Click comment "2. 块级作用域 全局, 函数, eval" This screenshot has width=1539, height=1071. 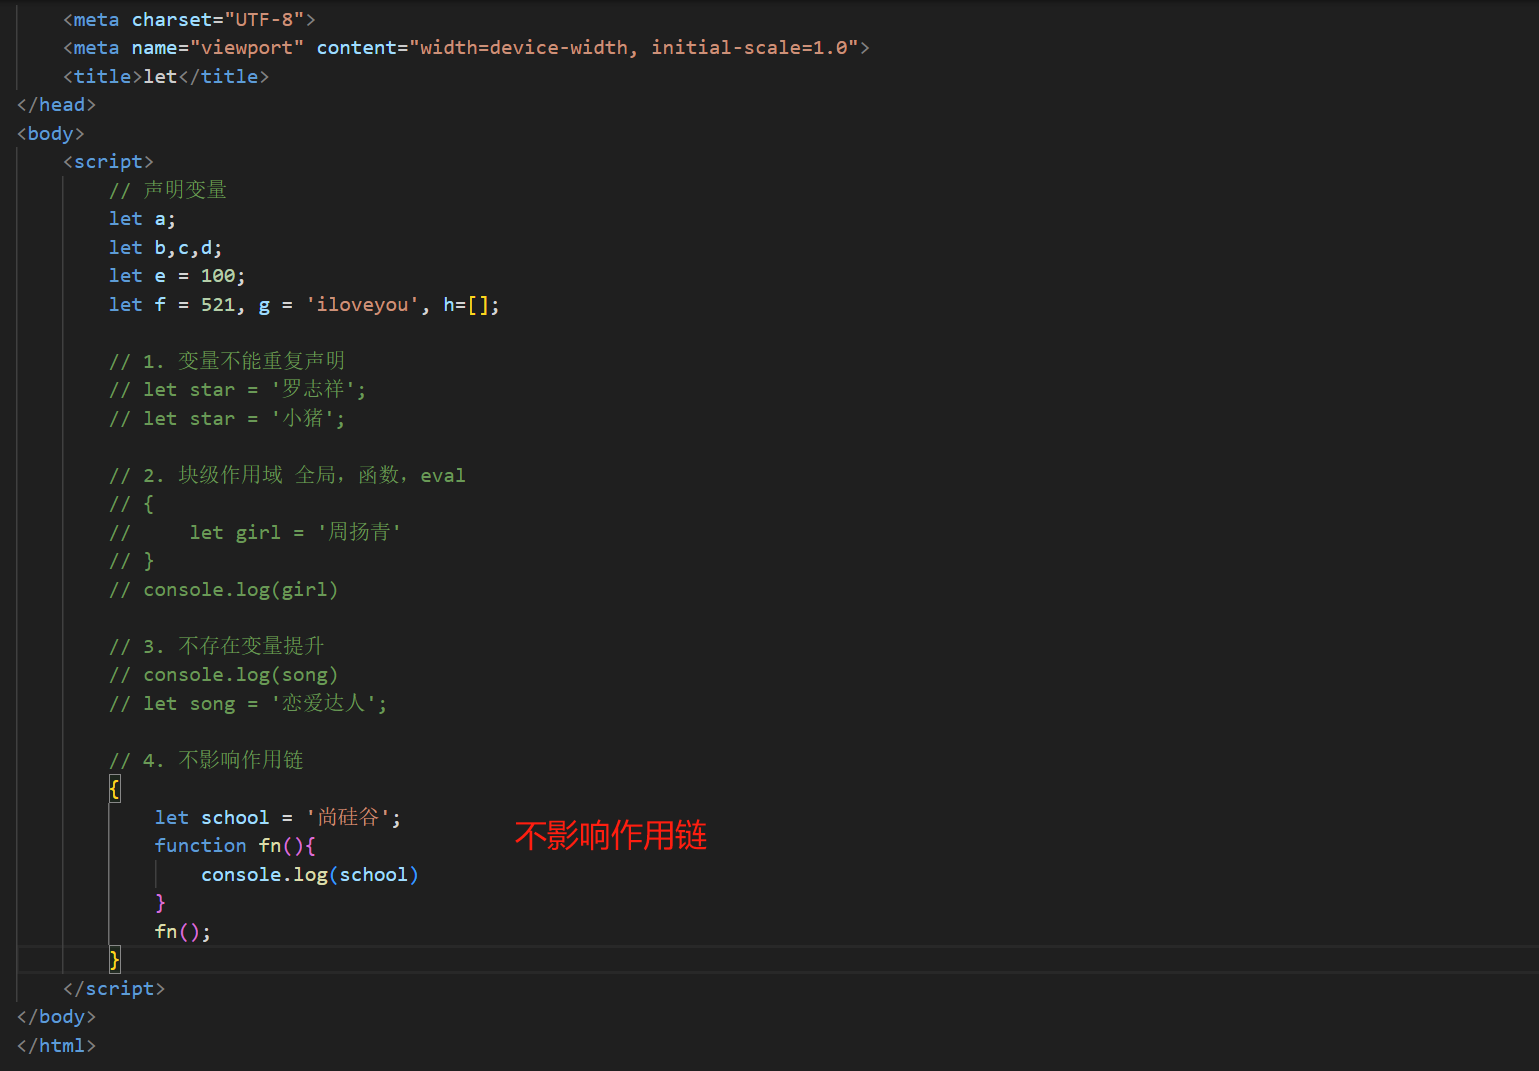287,476
